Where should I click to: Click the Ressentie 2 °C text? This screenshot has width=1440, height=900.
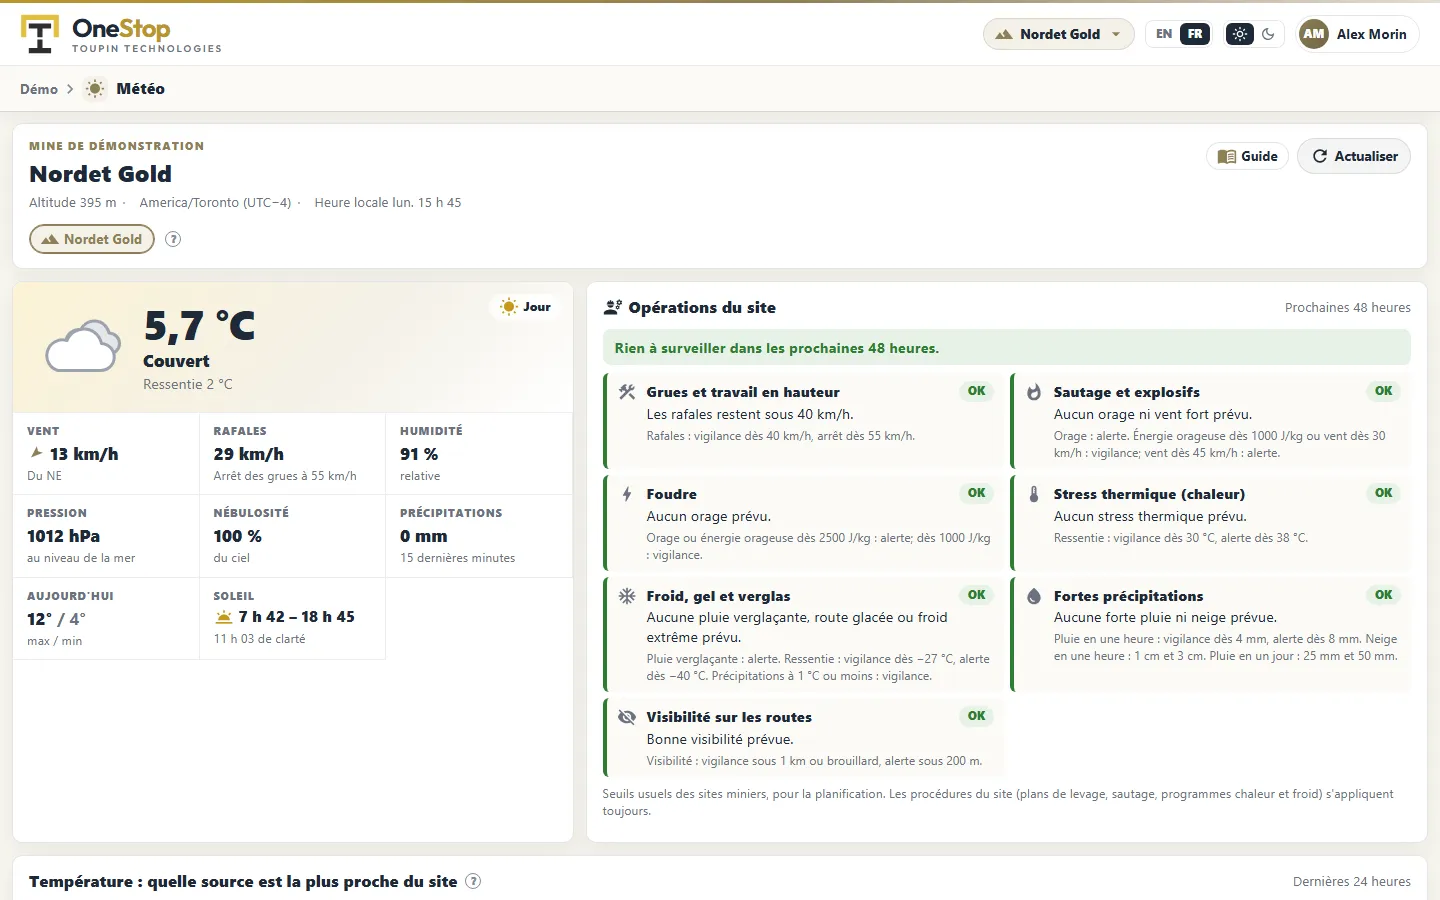pyautogui.click(x=188, y=384)
